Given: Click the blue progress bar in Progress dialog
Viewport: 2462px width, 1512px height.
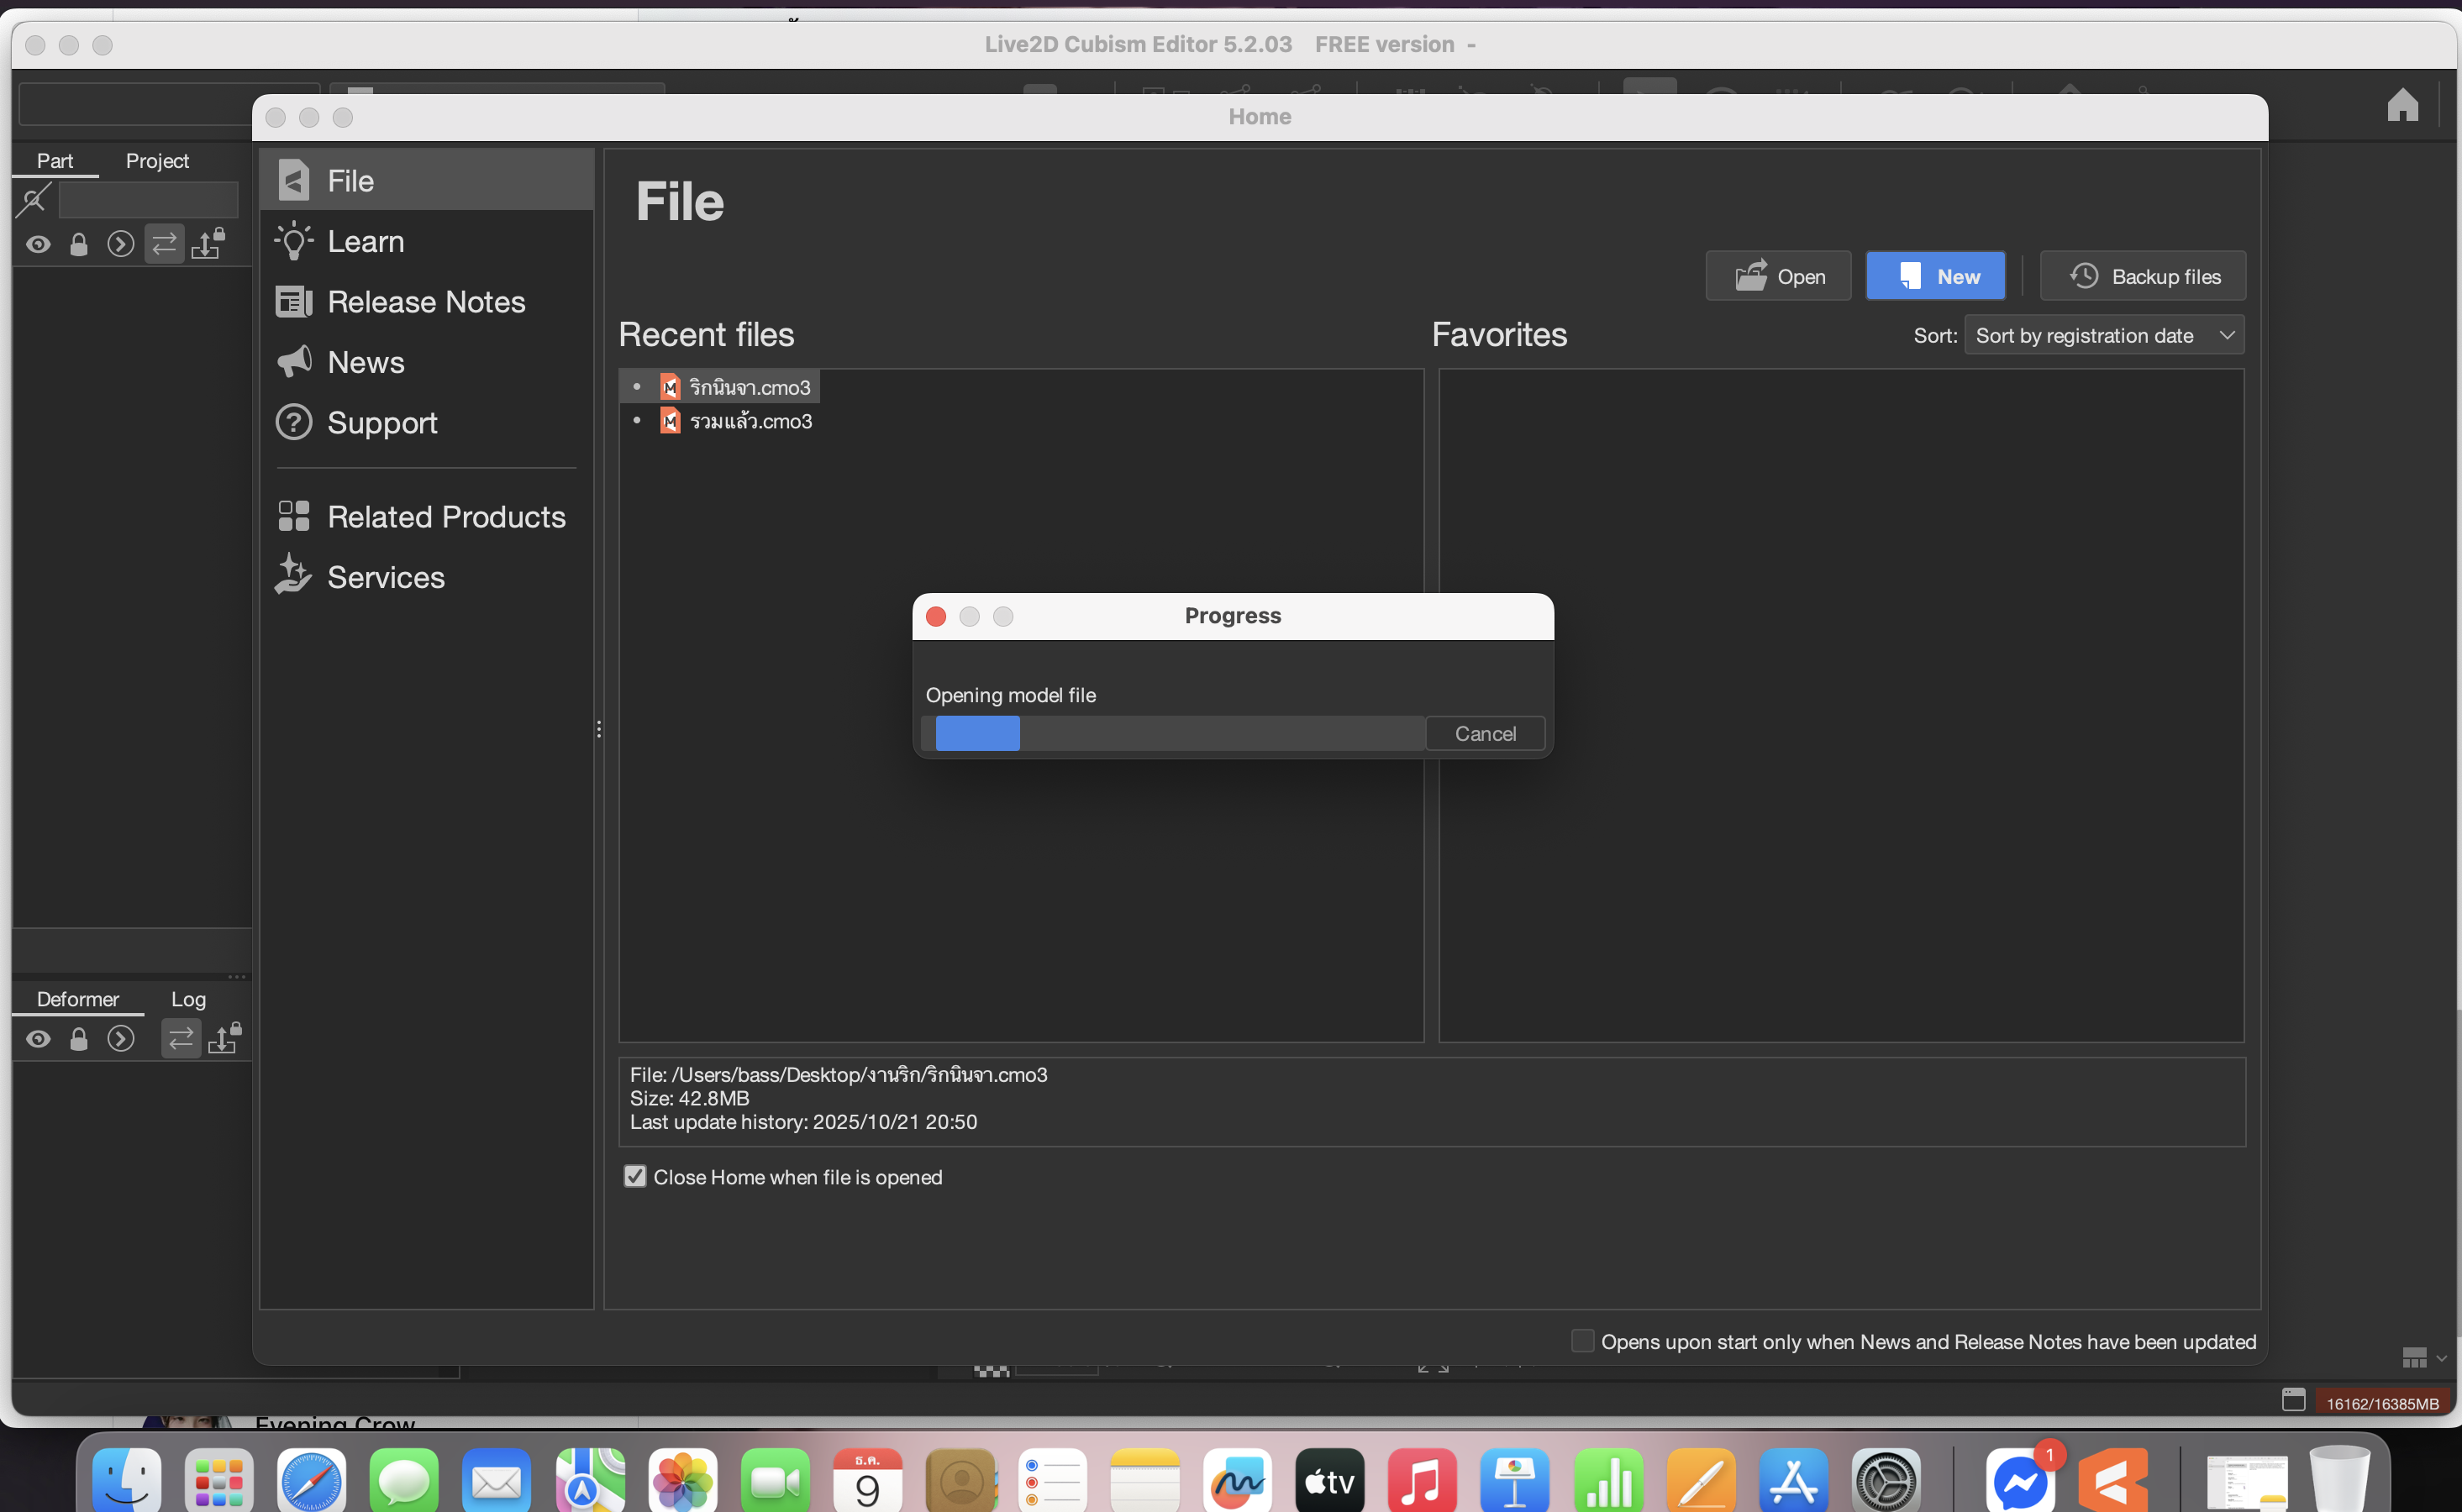Looking at the screenshot, I should coord(977,733).
